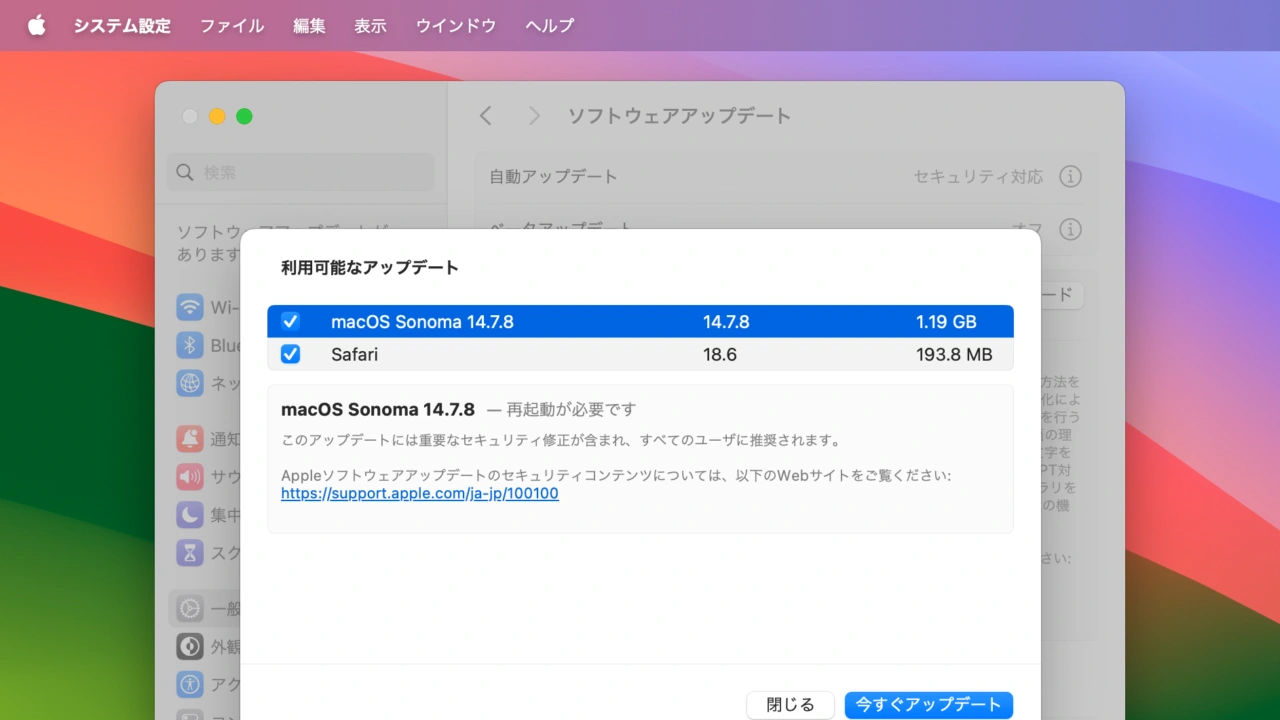This screenshot has height=720, width=1280.
Task: Open ネットワーク (Network) settings
Action: point(190,383)
